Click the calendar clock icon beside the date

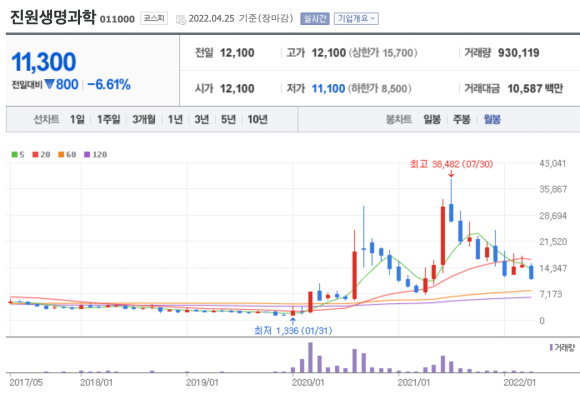pos(181,20)
